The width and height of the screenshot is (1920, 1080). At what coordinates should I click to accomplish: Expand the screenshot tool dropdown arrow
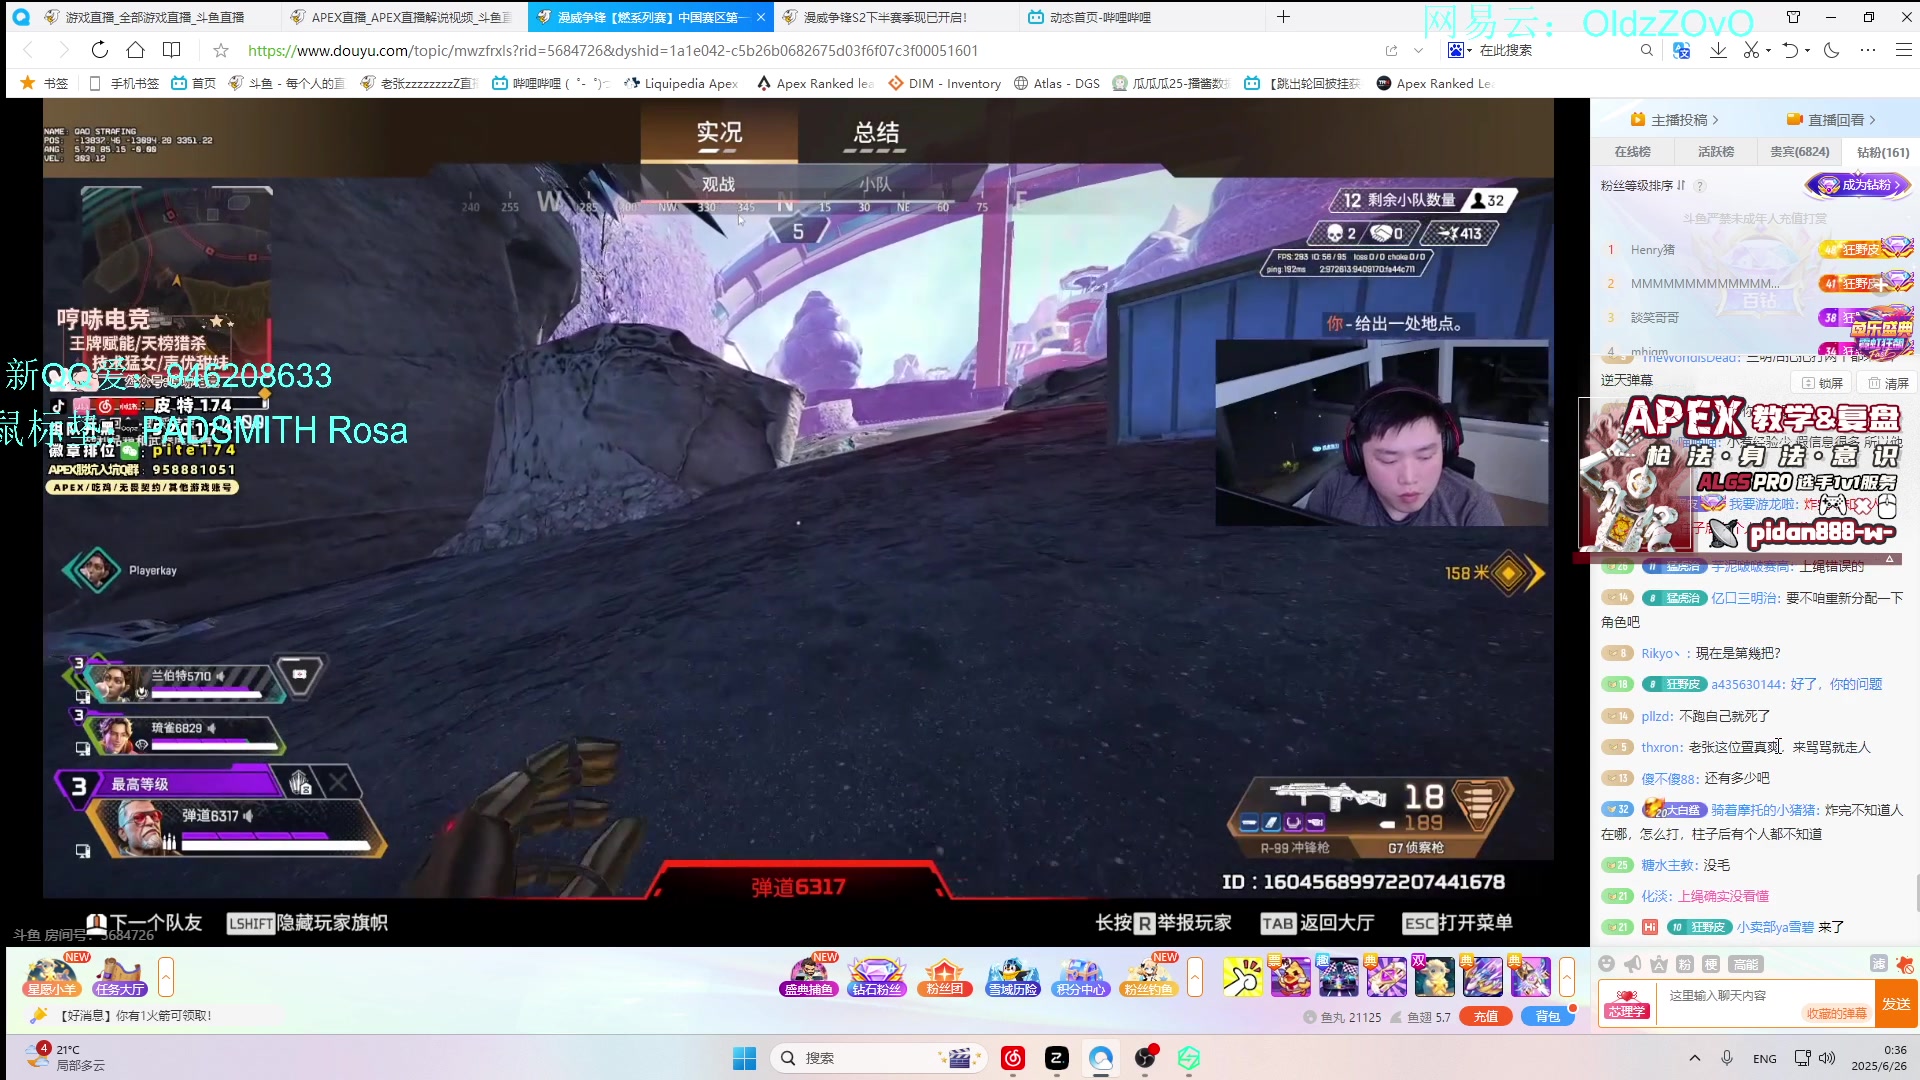[1769, 51]
